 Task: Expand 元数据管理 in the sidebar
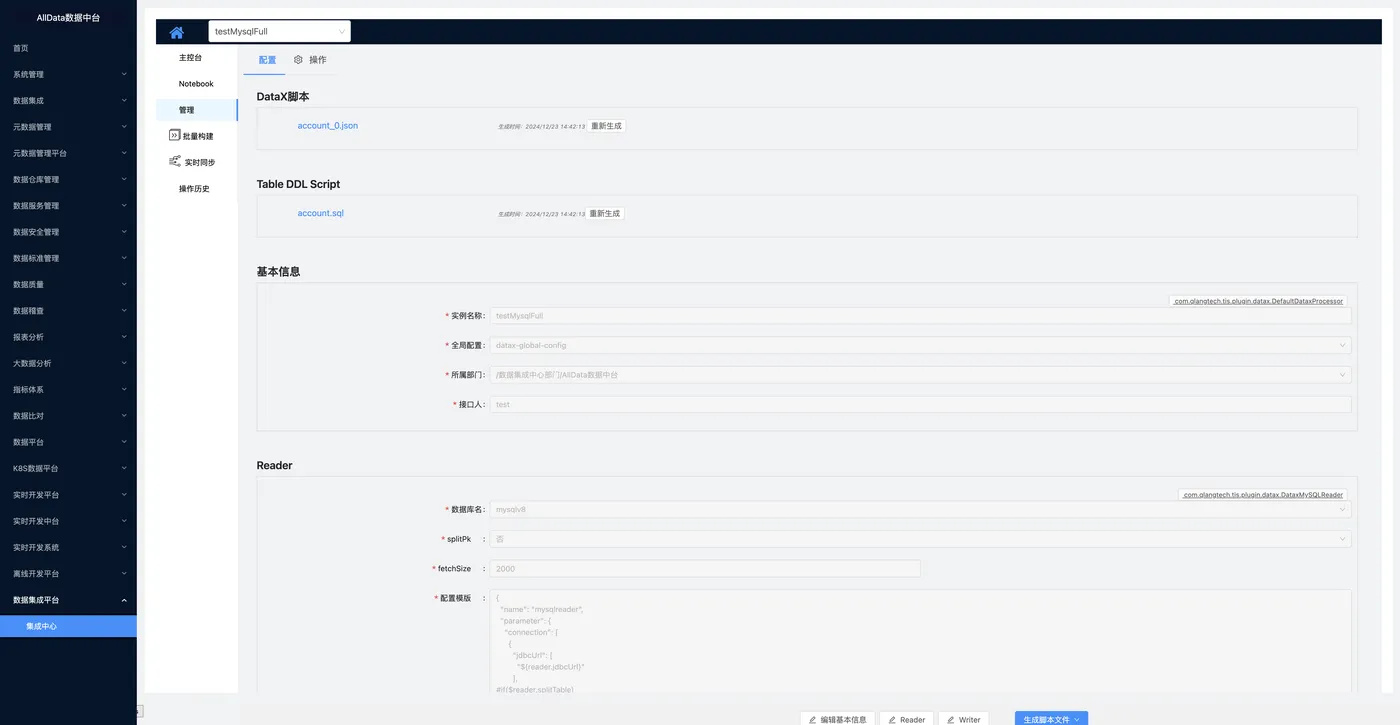(68, 127)
